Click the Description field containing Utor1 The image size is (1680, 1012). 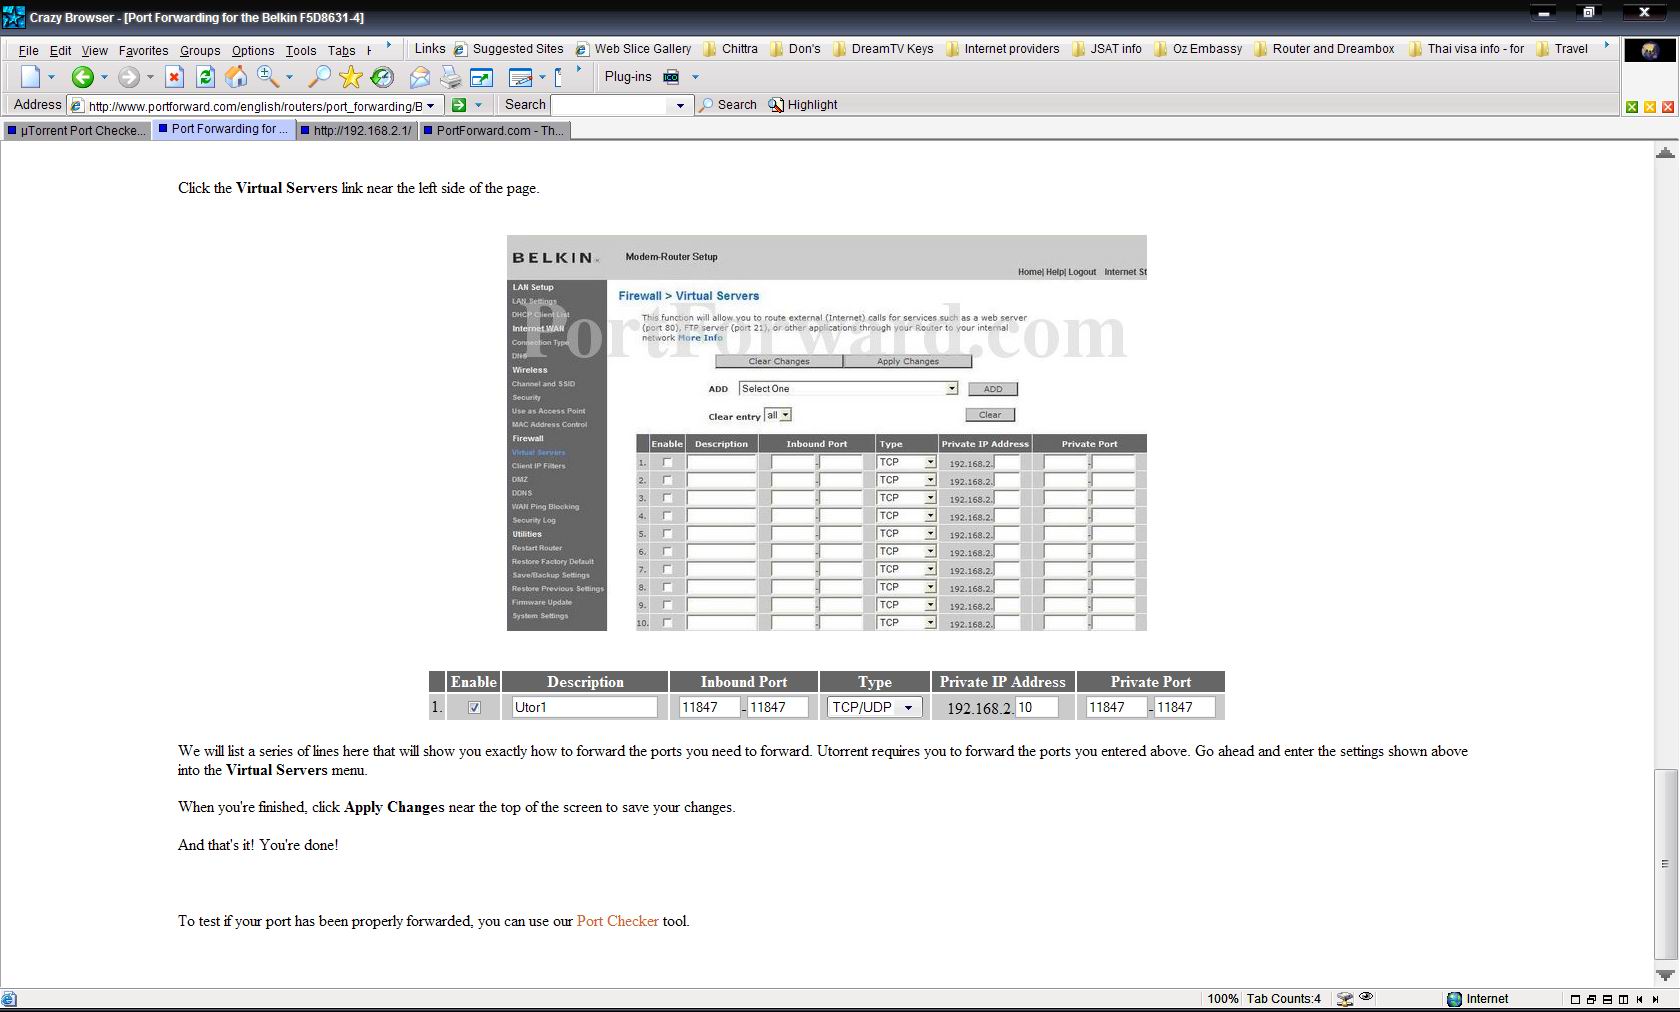click(584, 707)
